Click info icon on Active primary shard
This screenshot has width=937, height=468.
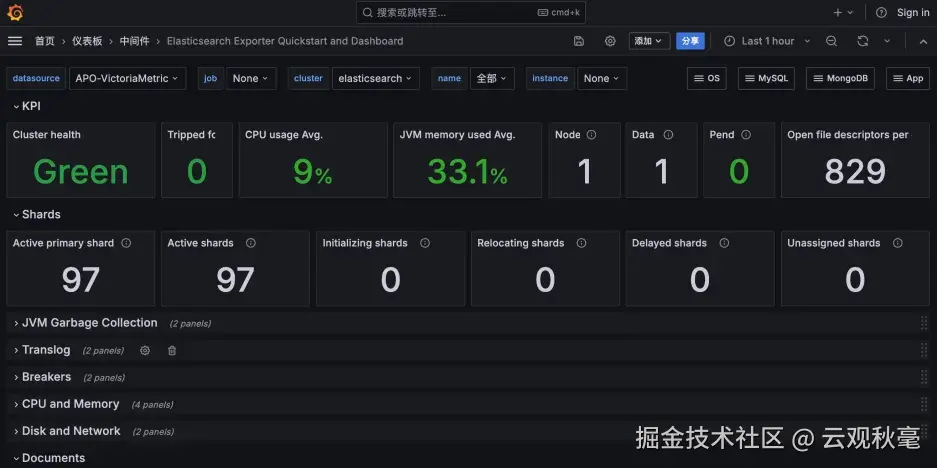click(x=126, y=243)
